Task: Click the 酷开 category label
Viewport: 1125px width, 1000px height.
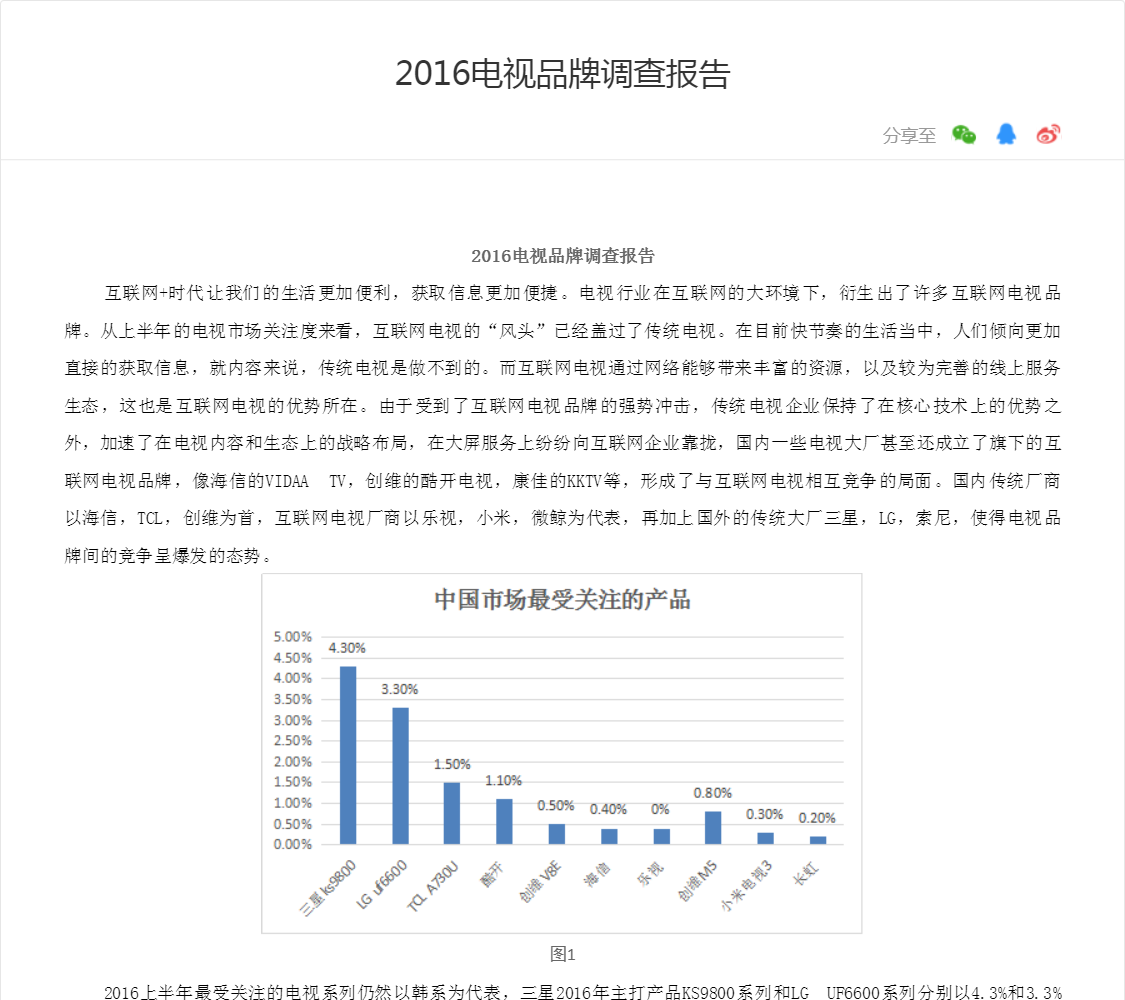Action: click(x=492, y=874)
